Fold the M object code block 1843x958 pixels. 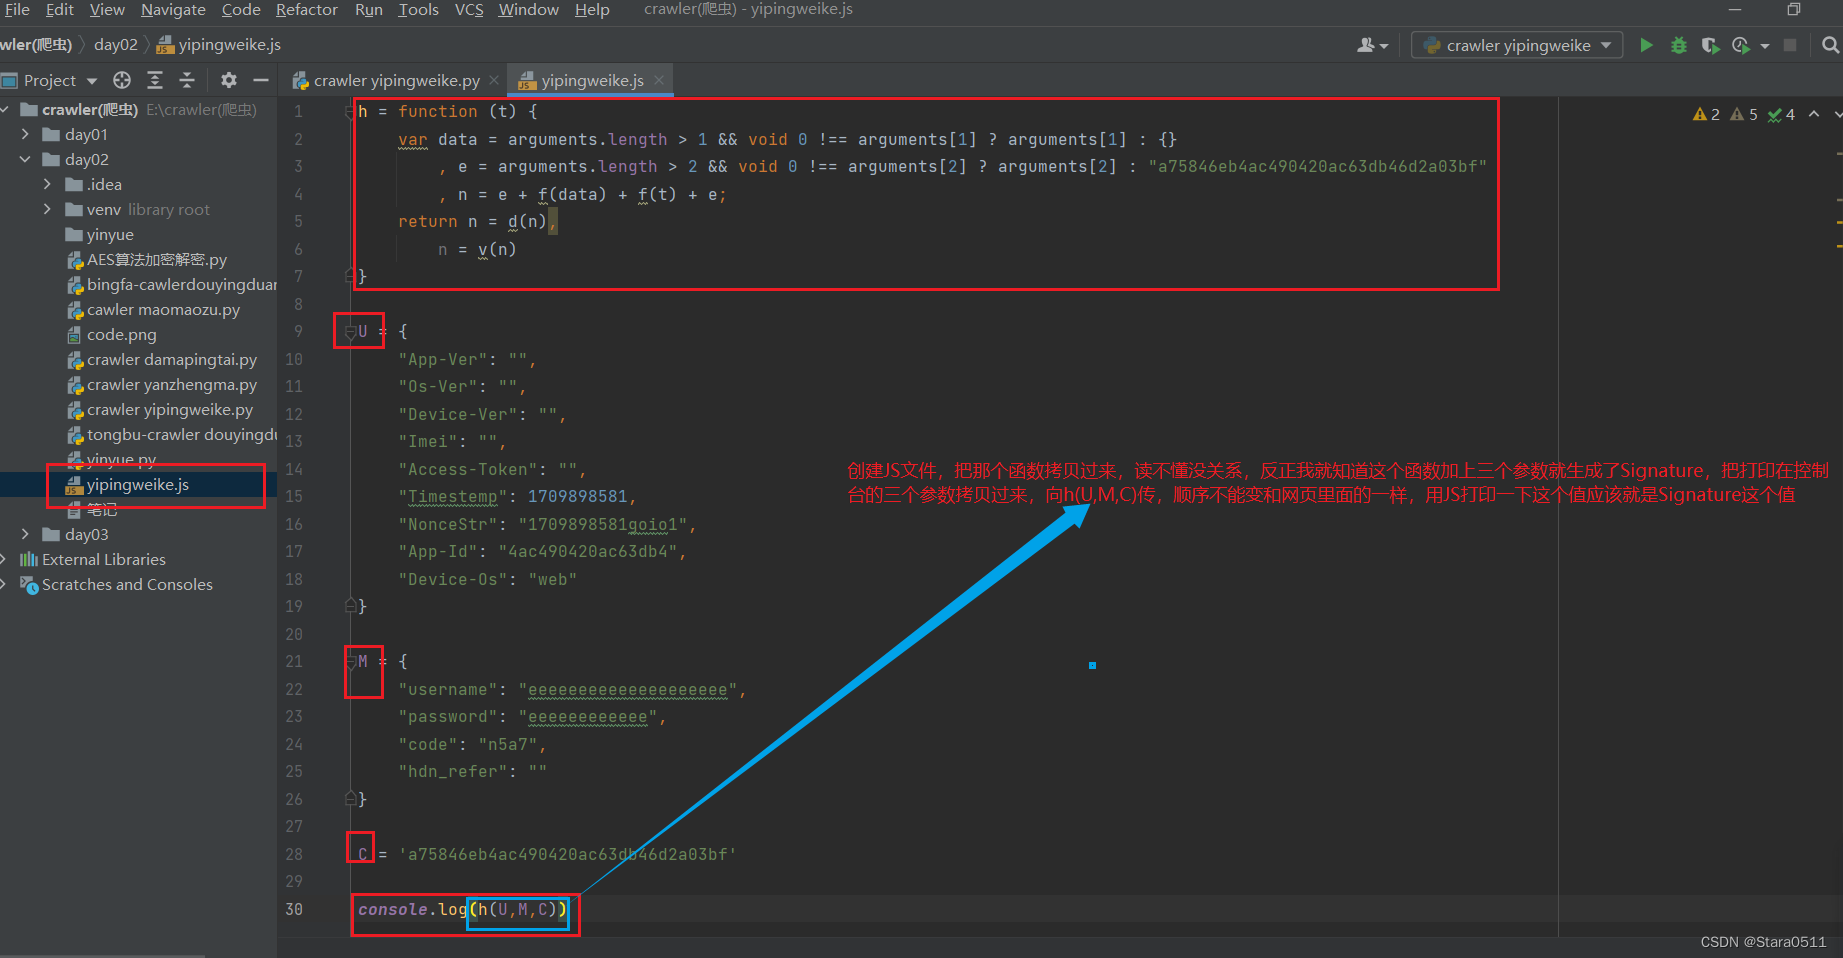351,661
